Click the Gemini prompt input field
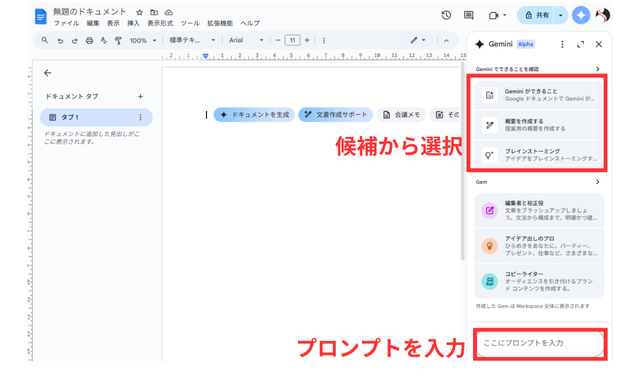 (540, 344)
